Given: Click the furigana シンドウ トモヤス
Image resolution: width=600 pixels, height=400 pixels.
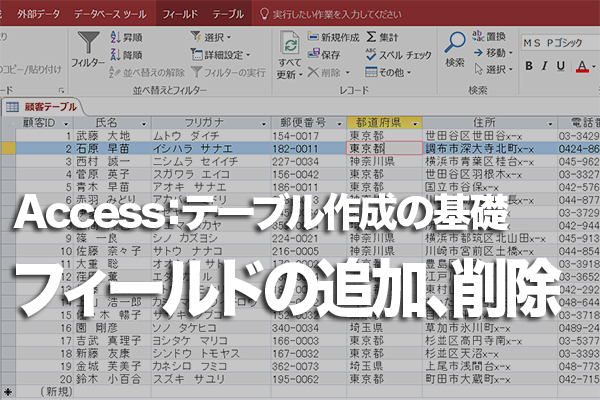Looking at the screenshot, I should coord(196,353).
